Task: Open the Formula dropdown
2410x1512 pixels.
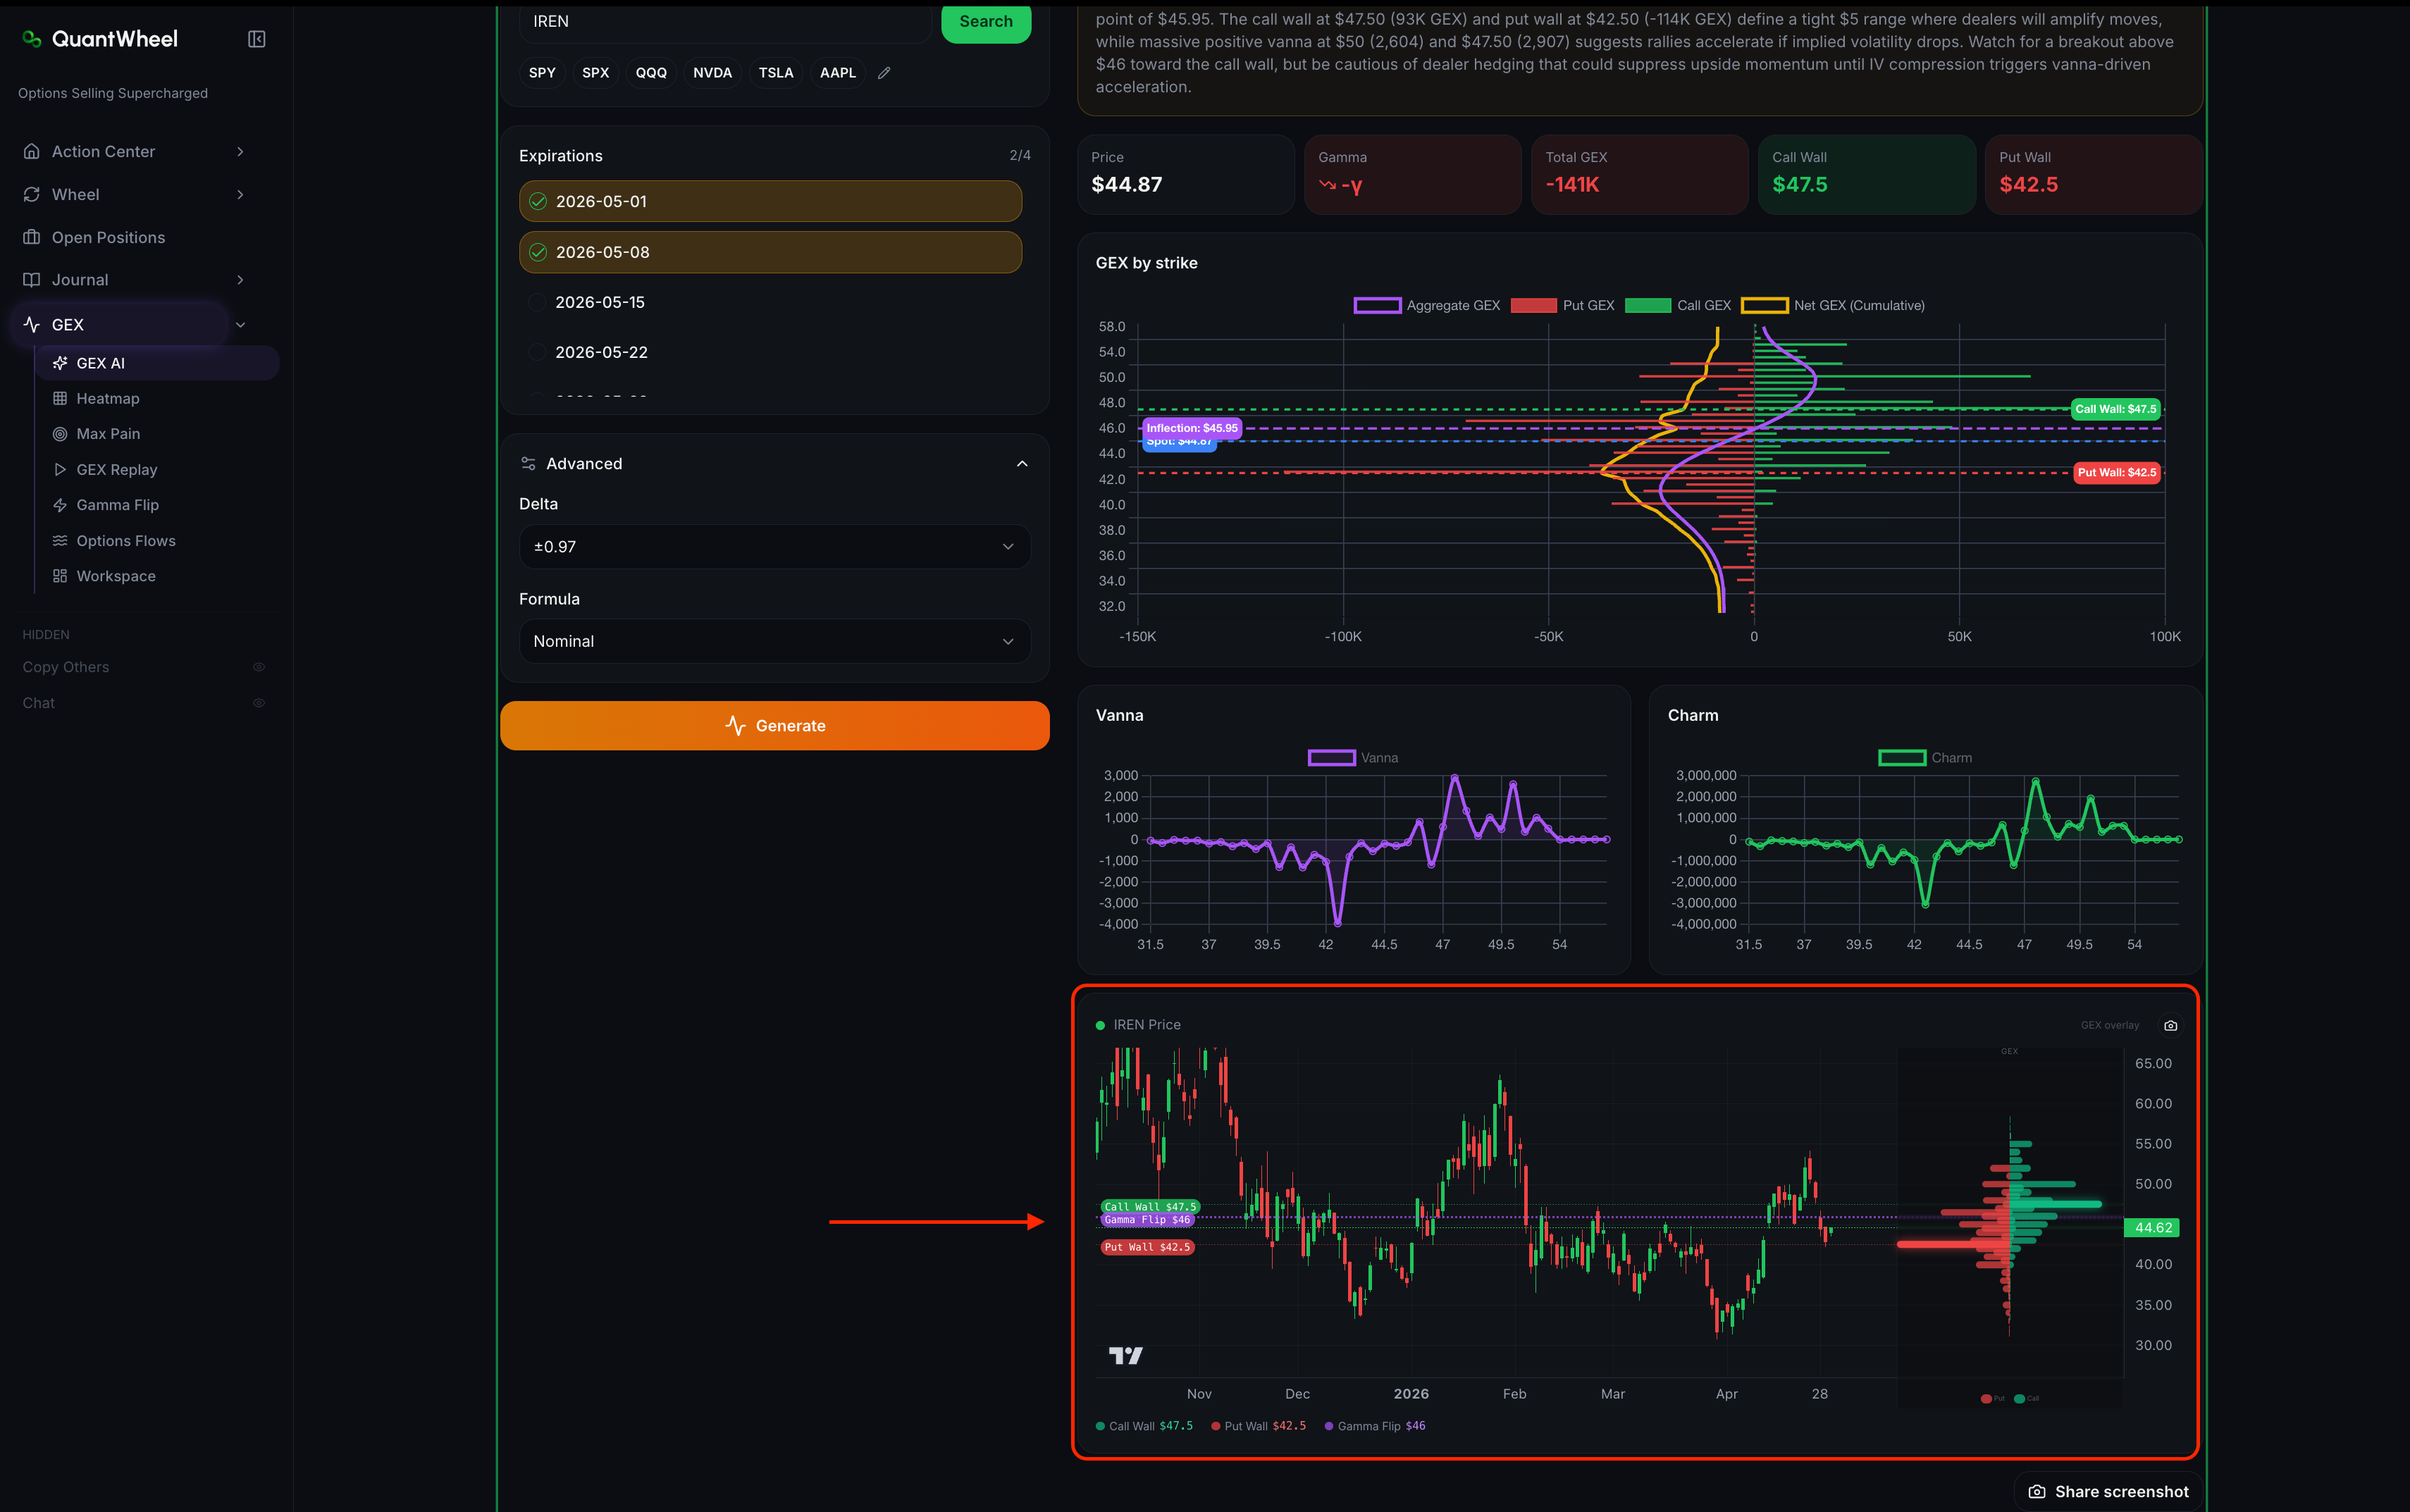Action: 775,641
